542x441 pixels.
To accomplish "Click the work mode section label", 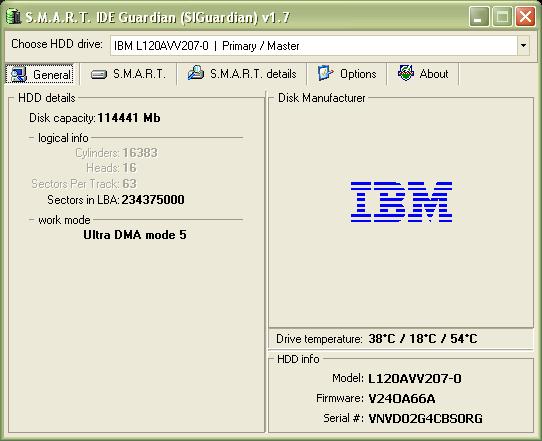I will 64,220.
